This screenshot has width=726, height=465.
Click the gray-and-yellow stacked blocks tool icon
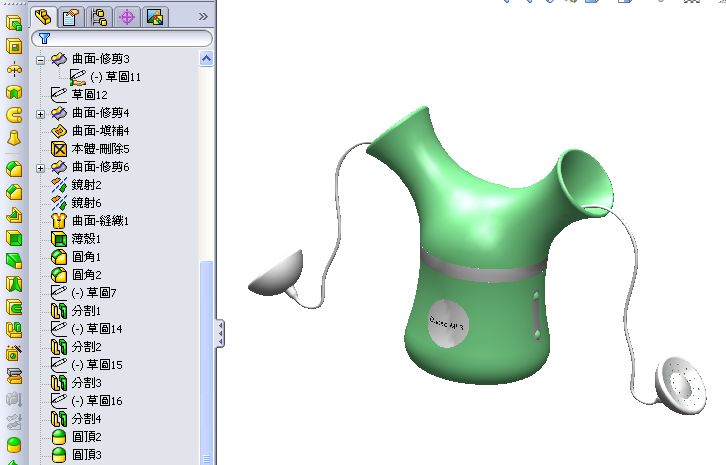14,376
